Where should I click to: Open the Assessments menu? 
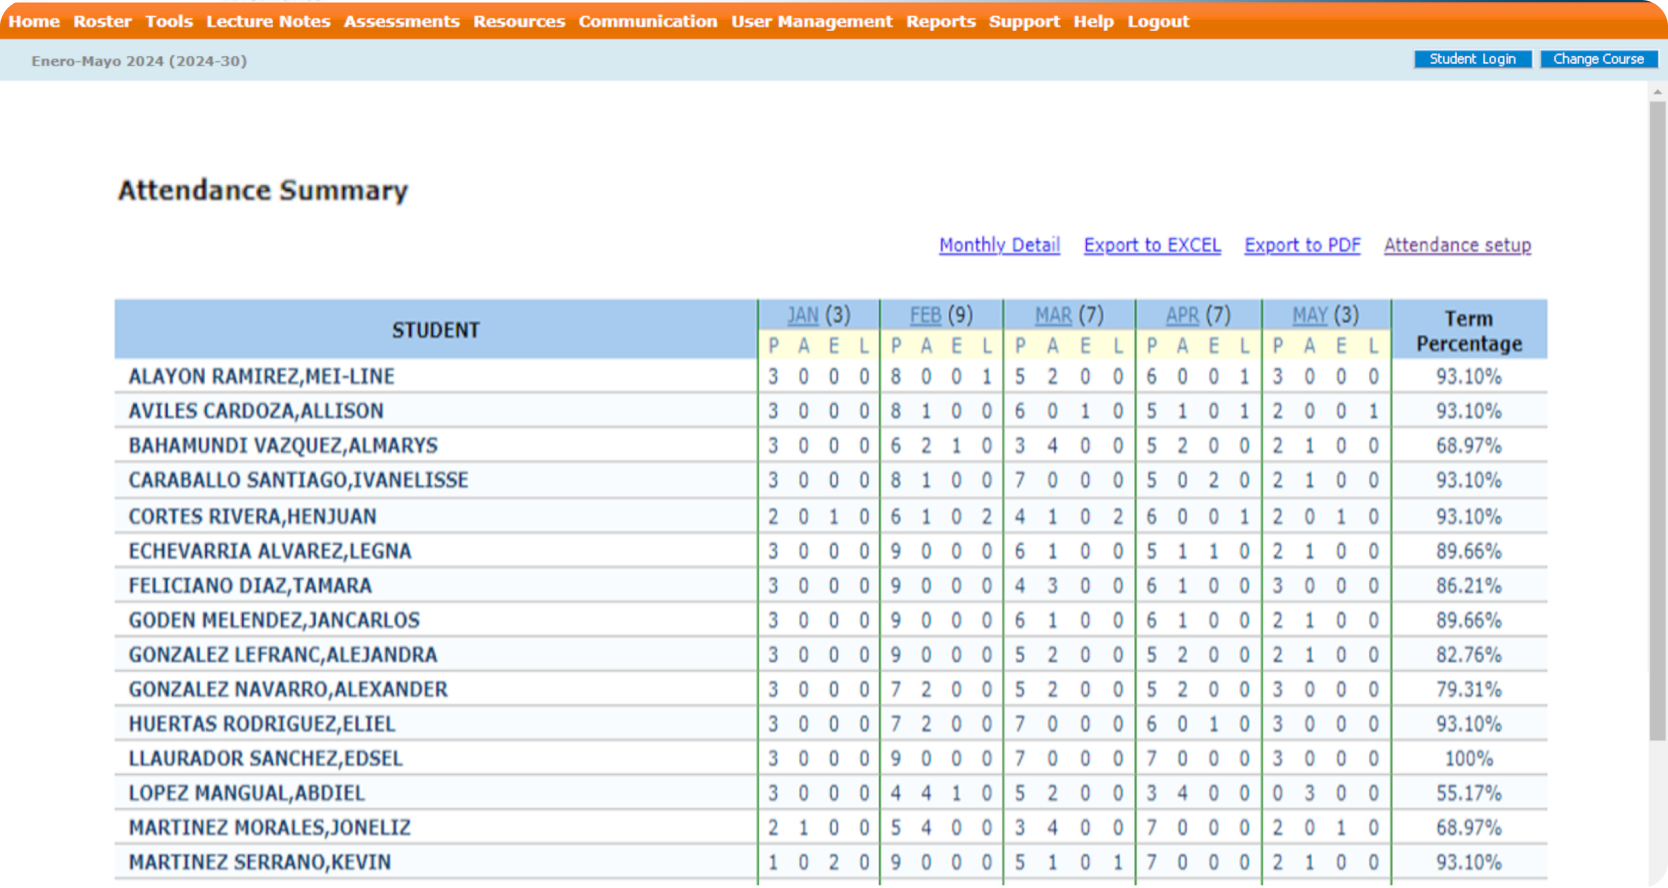[x=401, y=21]
